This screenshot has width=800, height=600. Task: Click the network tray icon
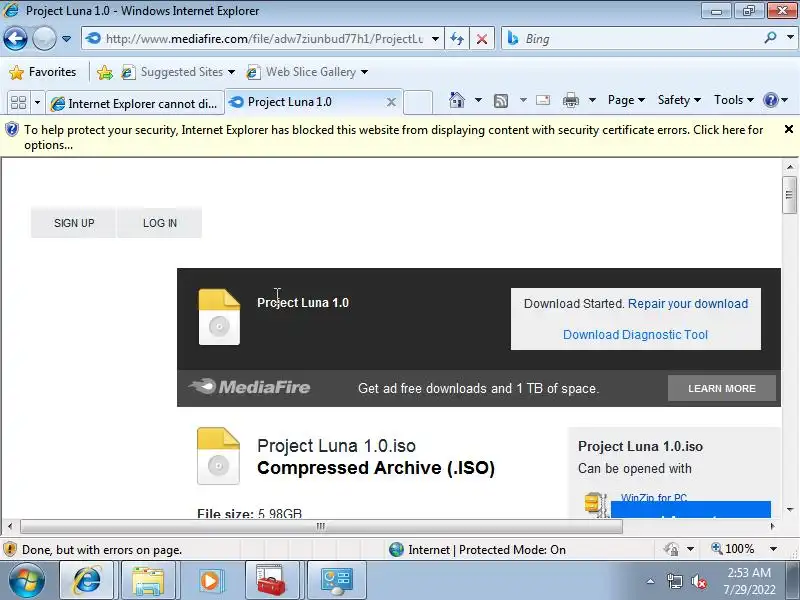tap(675, 581)
